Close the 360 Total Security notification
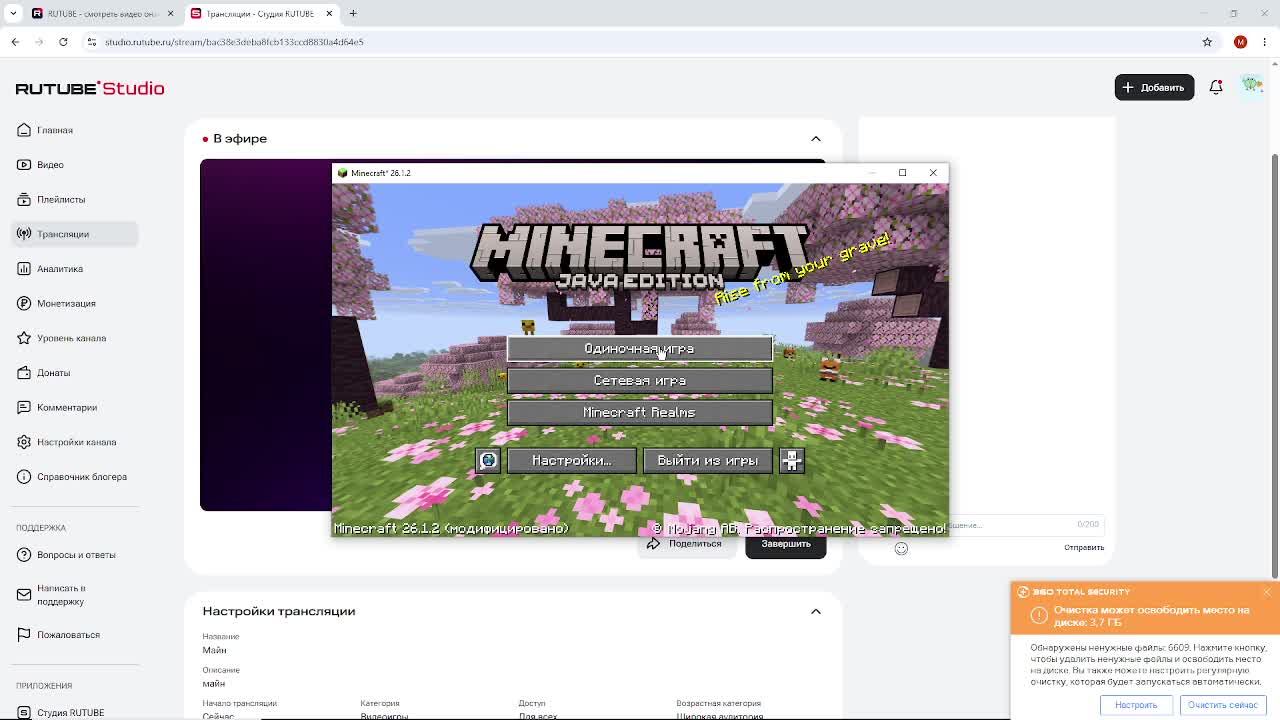This screenshot has height=720, width=1280. pyautogui.click(x=1267, y=592)
